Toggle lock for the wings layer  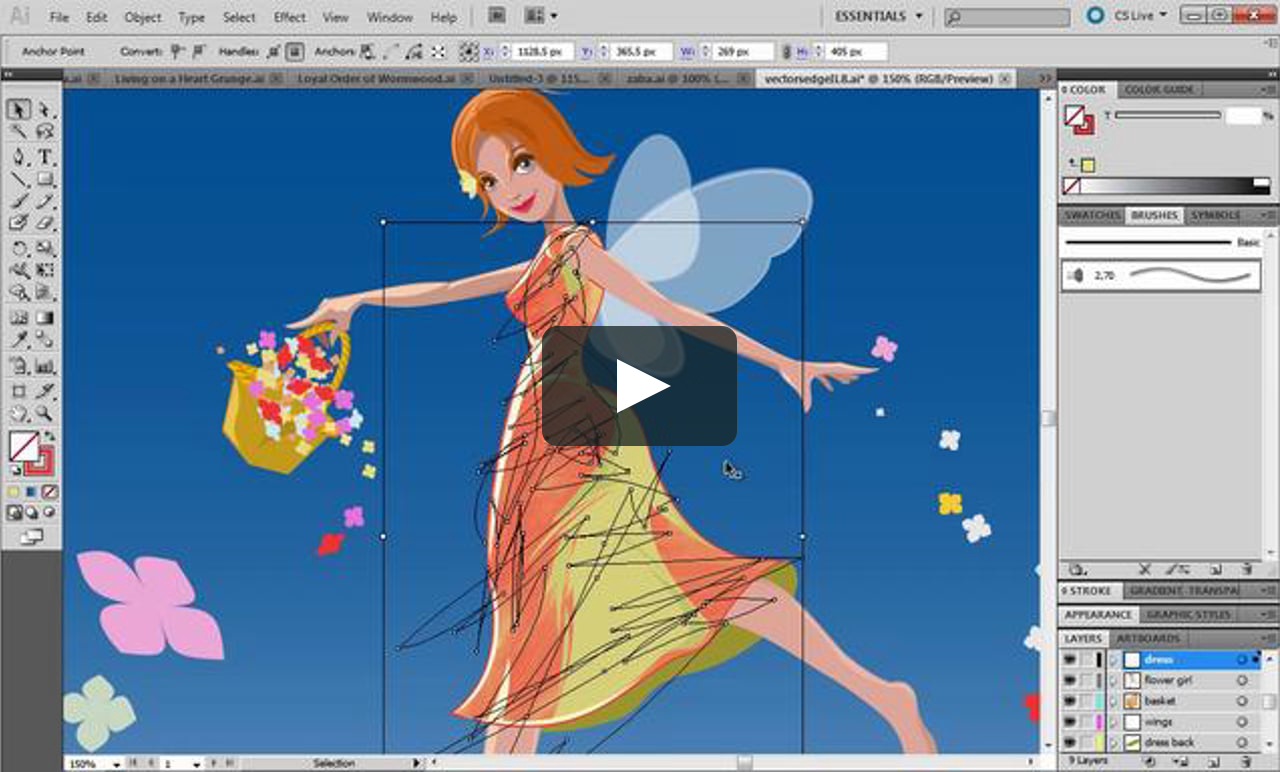click(x=1086, y=722)
